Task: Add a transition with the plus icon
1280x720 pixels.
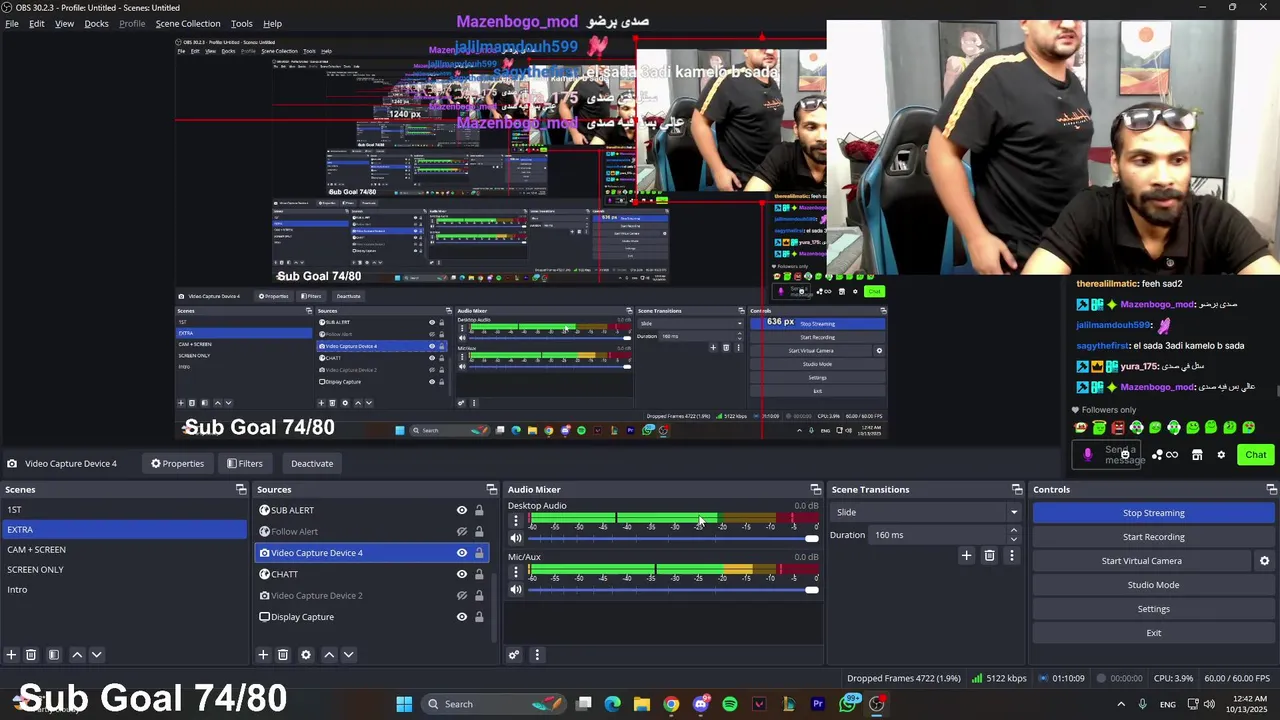Action: pyautogui.click(x=966, y=555)
